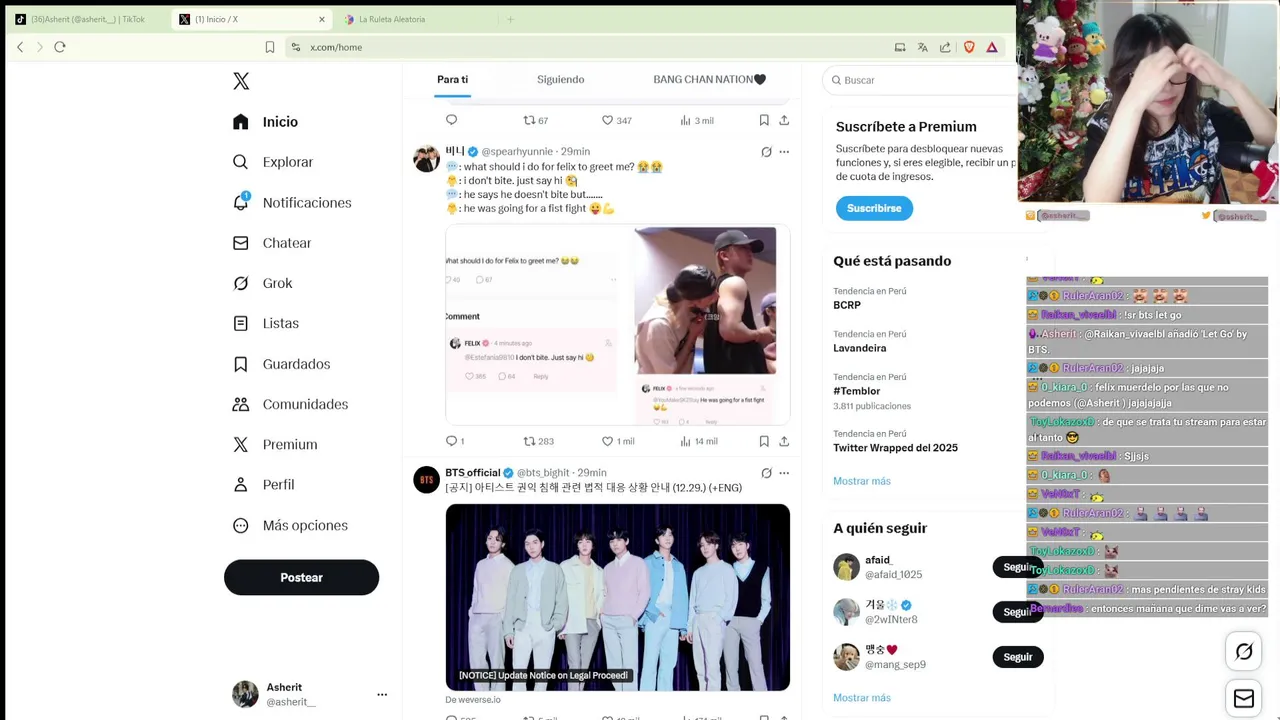Switch to the Siguiendo tab
The width and height of the screenshot is (1280, 720).
pyautogui.click(x=560, y=79)
